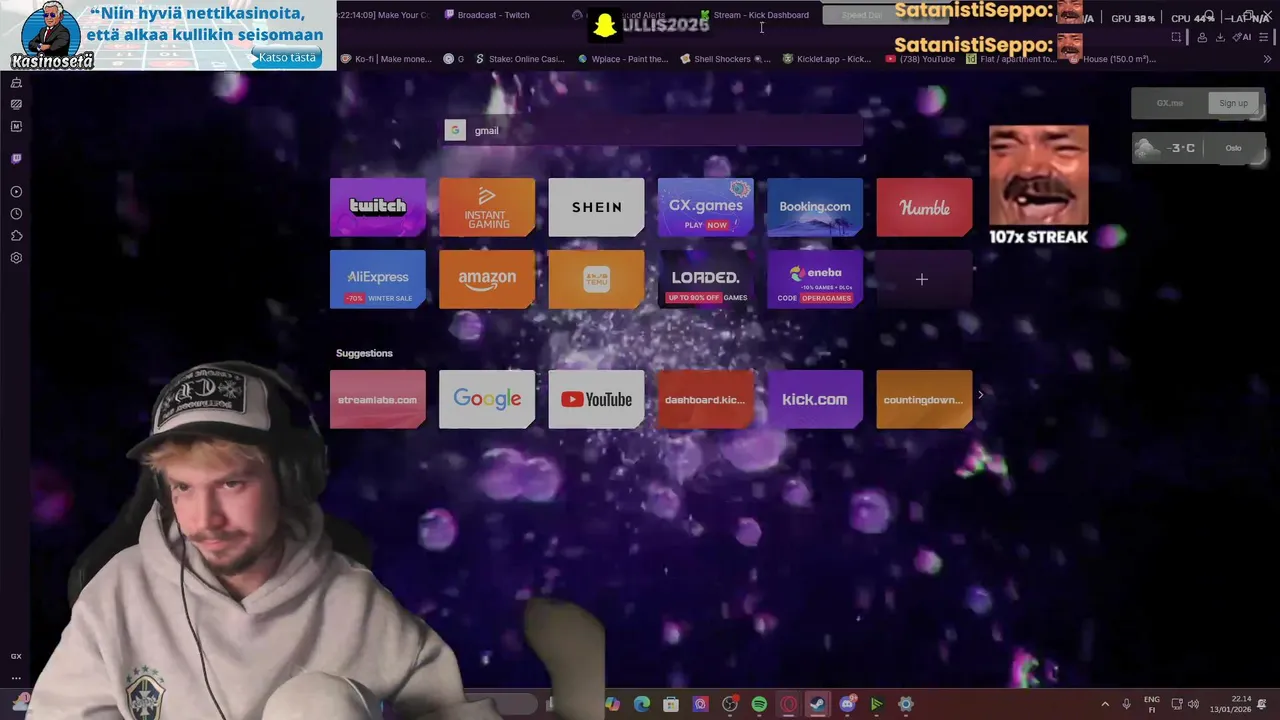
Task: Open the GX Cleaner sidebar icon
Action: 16,83
